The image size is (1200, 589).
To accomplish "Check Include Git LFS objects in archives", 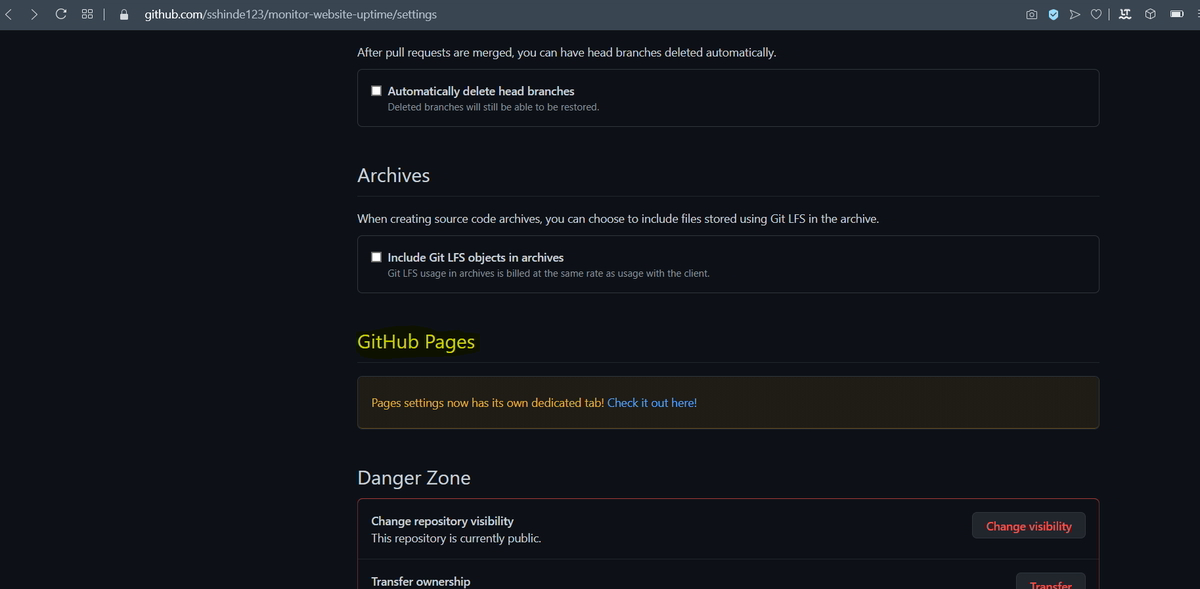I will (376, 256).
